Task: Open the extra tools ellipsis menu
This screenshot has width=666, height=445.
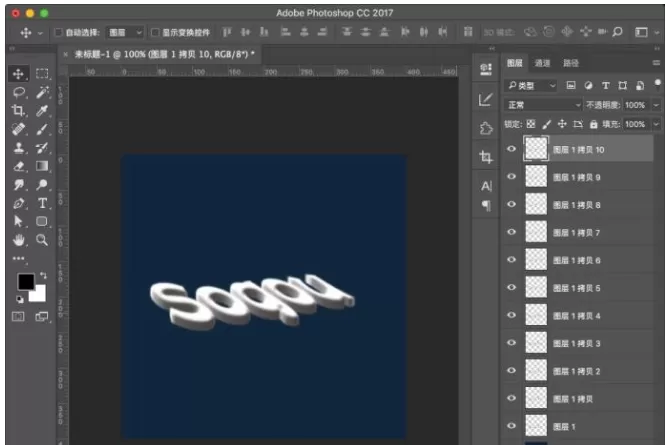Action: click(18, 258)
